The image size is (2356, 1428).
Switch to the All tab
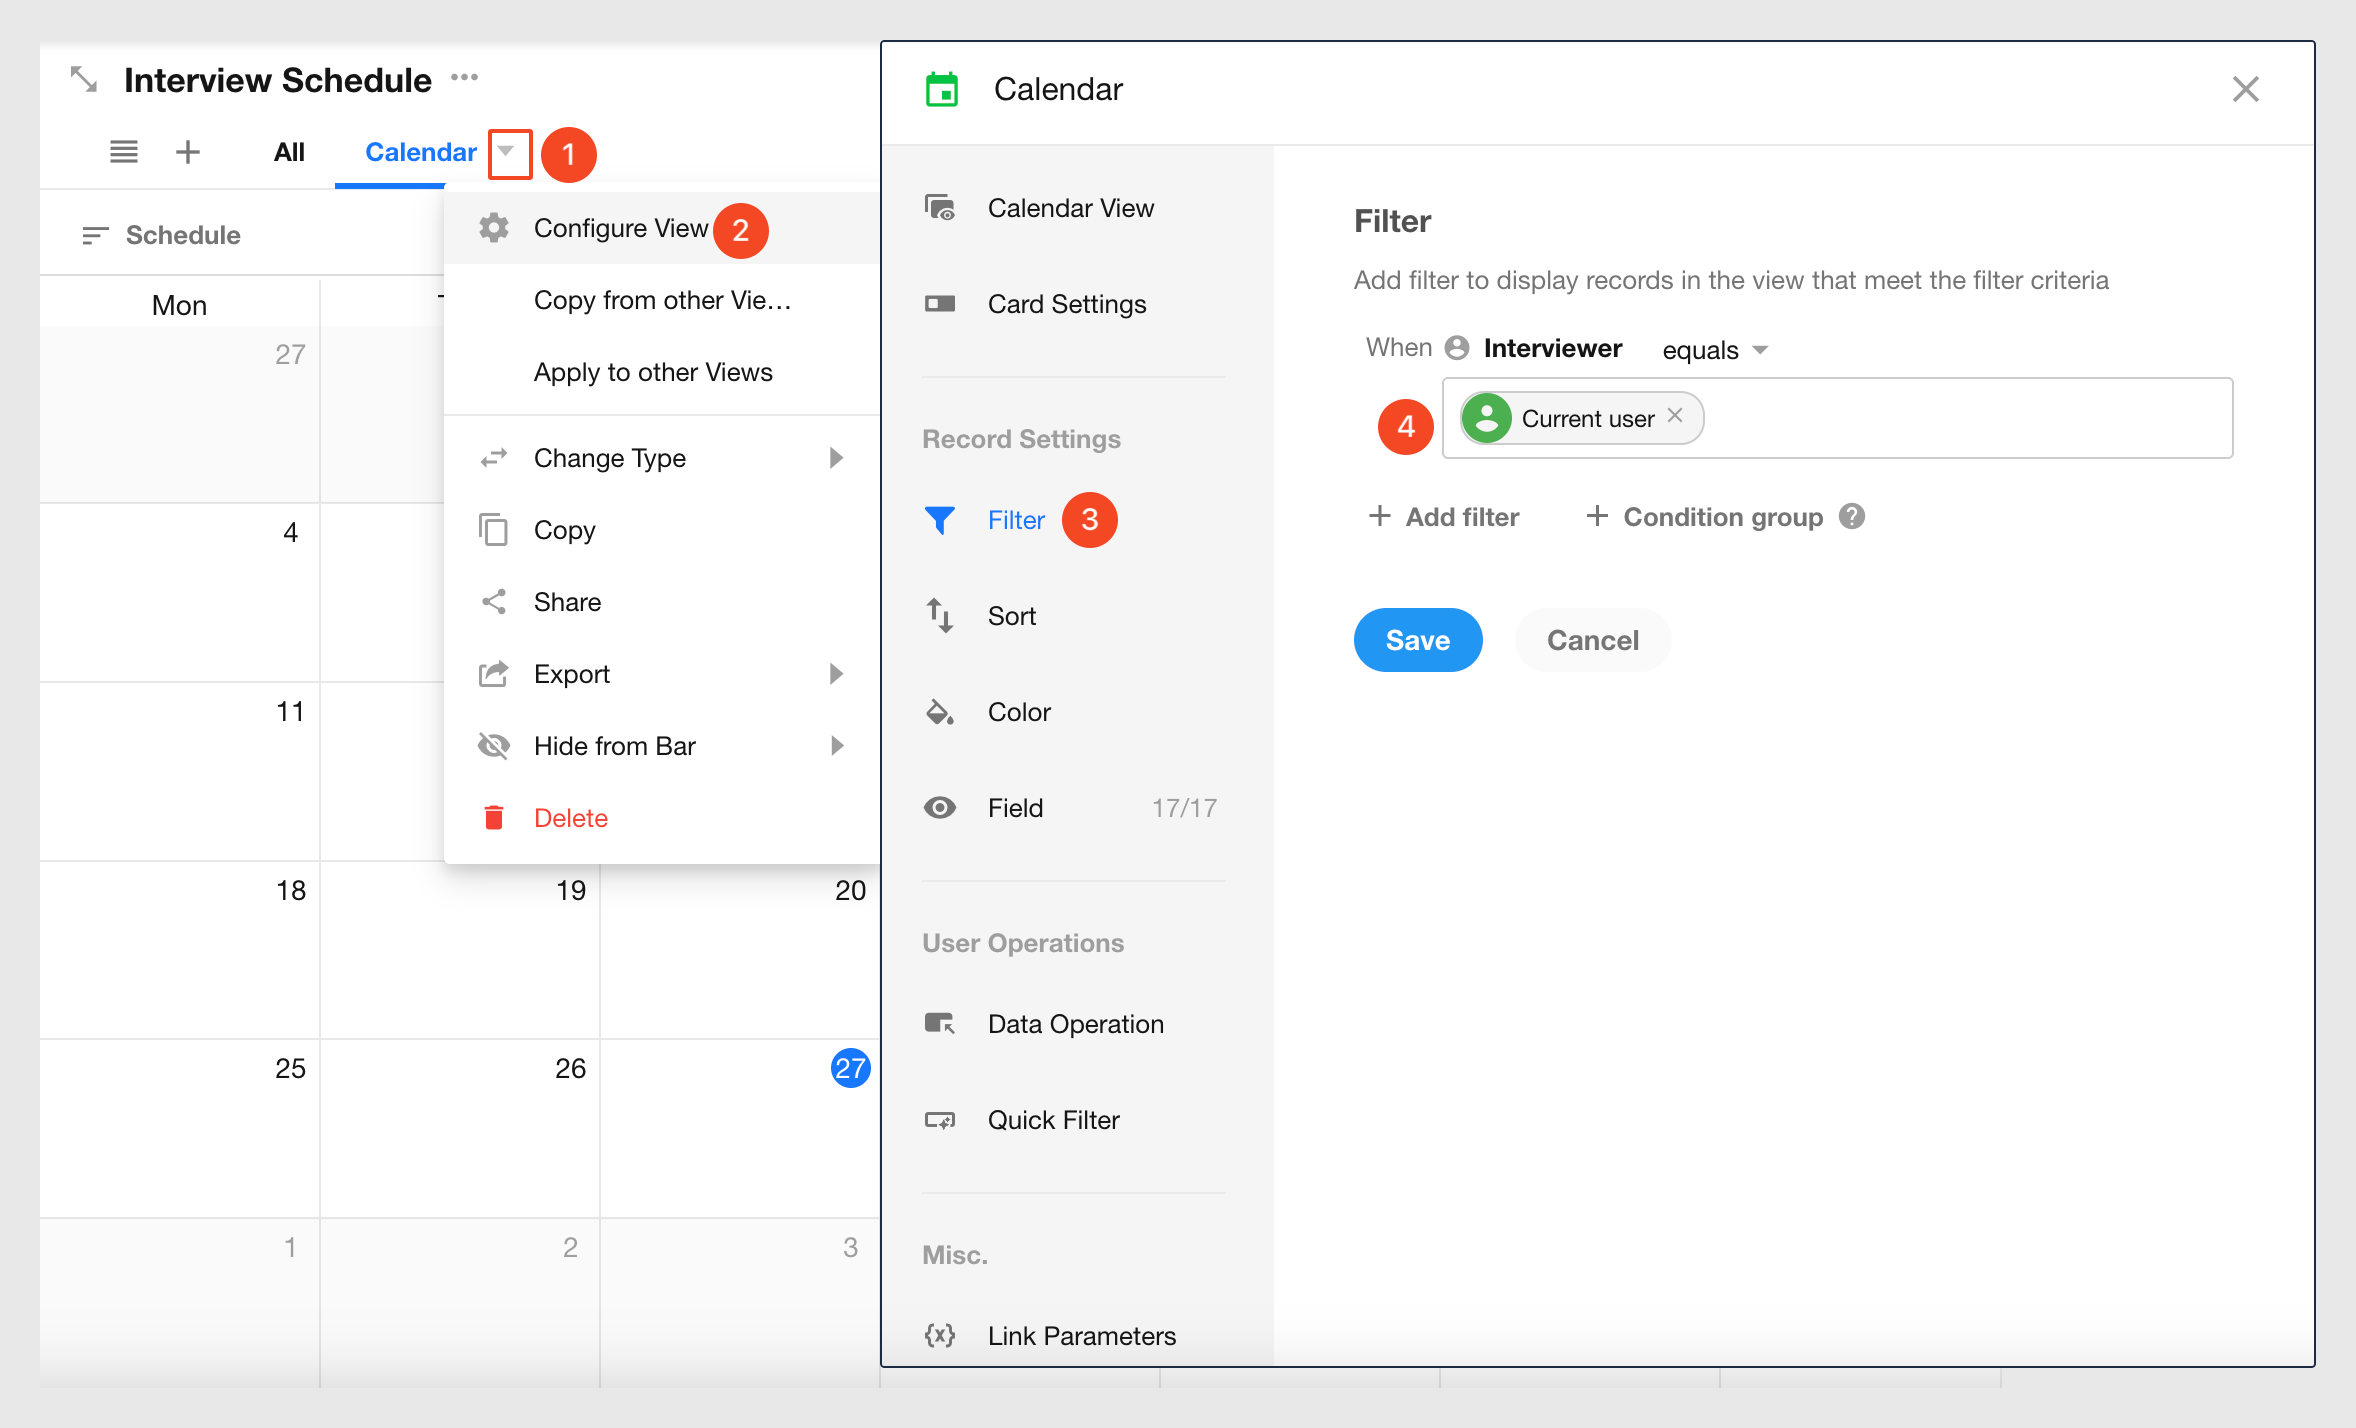[x=289, y=152]
